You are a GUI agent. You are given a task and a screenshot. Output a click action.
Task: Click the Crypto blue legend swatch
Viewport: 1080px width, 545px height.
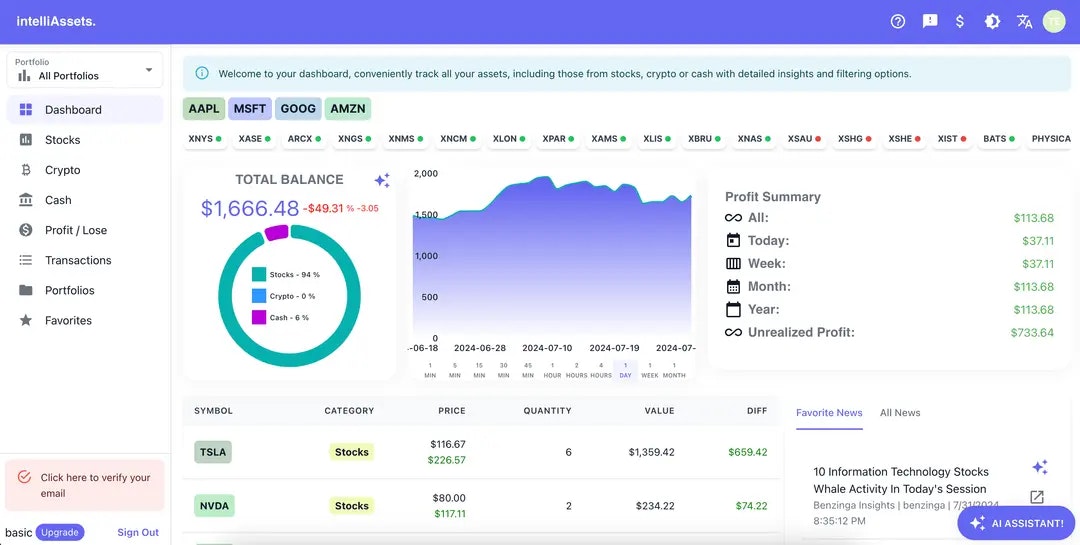(259, 296)
